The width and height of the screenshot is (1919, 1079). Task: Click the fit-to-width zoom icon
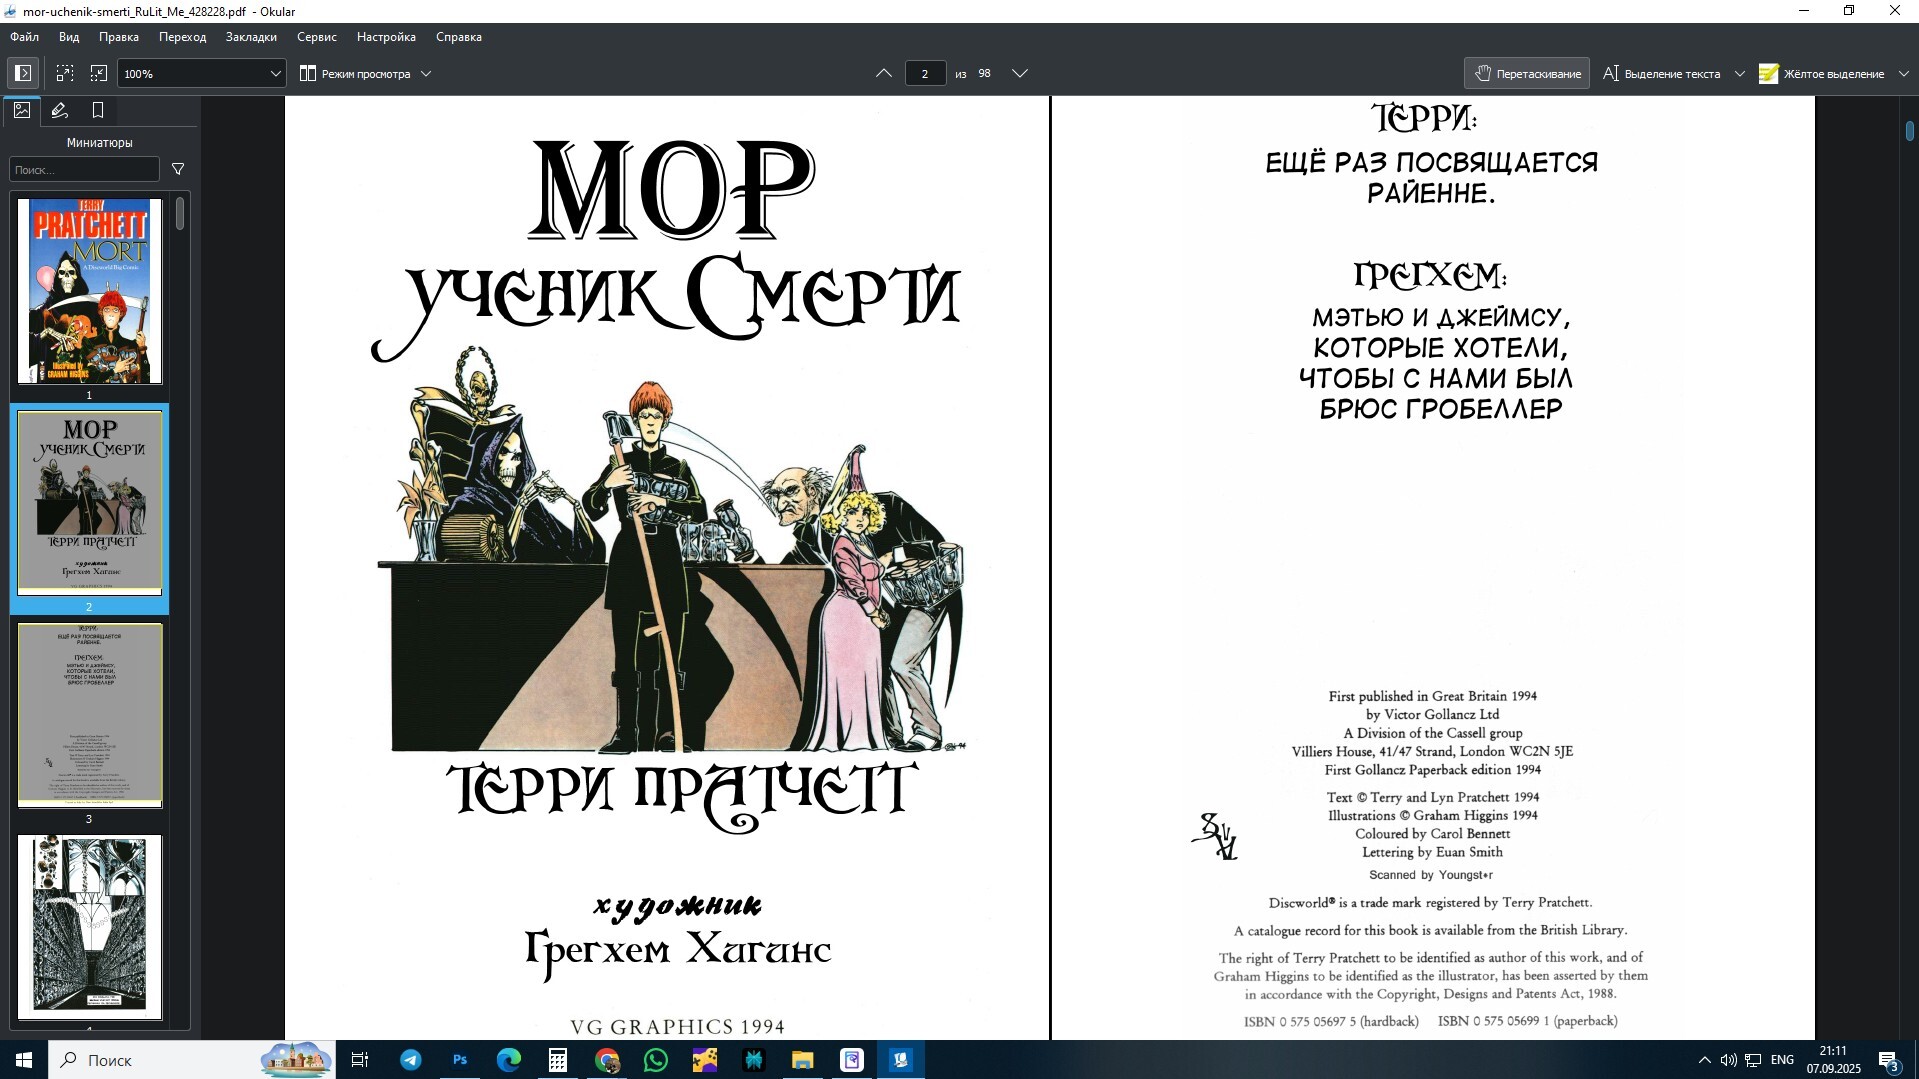click(x=65, y=73)
